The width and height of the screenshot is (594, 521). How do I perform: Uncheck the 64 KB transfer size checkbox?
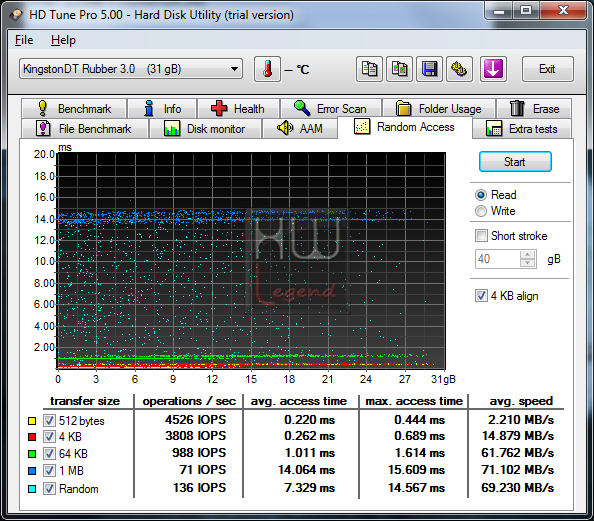pyautogui.click(x=49, y=453)
